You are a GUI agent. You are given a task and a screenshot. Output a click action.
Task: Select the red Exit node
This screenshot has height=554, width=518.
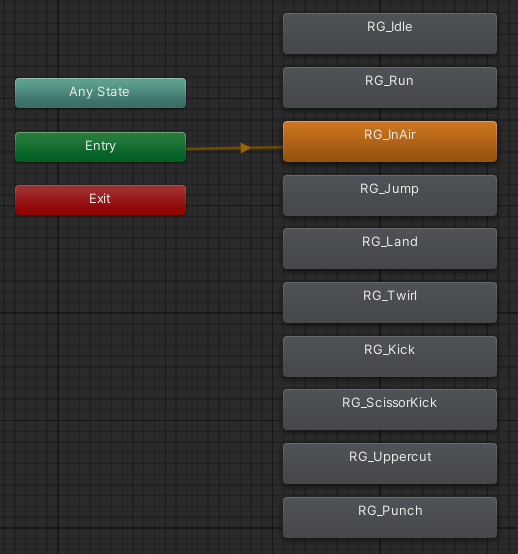[x=100, y=200]
